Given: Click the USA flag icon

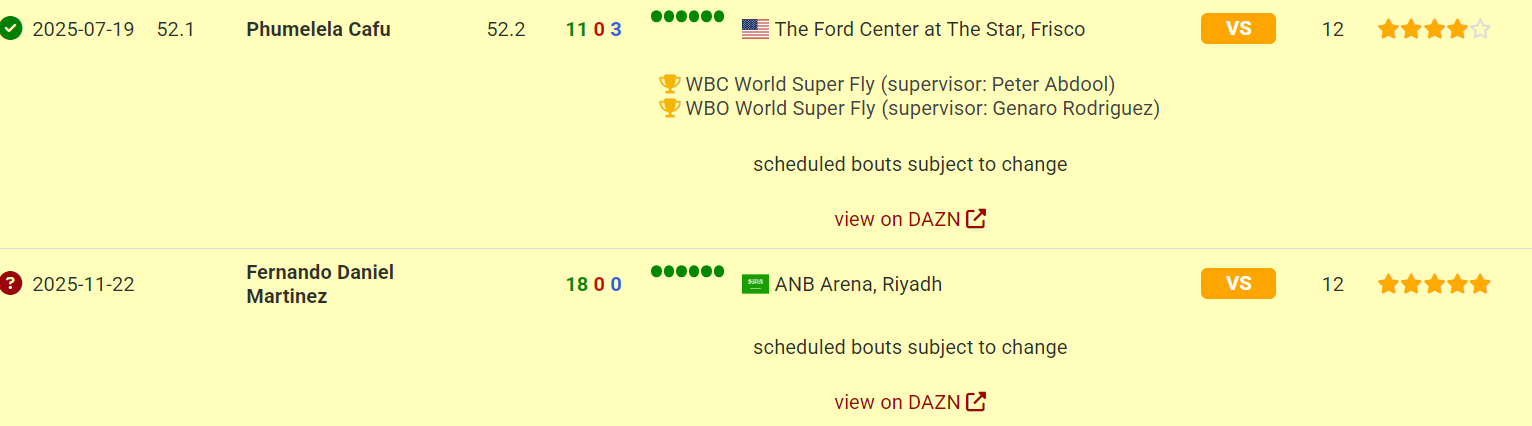Looking at the screenshot, I should click(755, 30).
